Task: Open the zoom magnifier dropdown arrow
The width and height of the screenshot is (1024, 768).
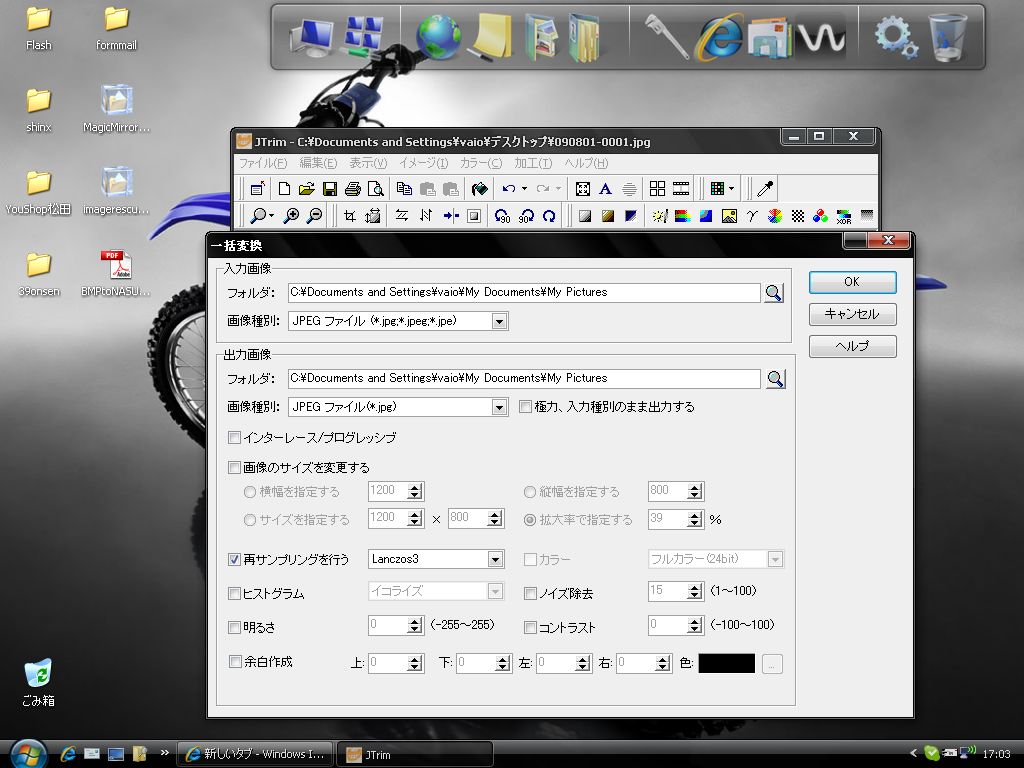Action: click(x=272, y=216)
